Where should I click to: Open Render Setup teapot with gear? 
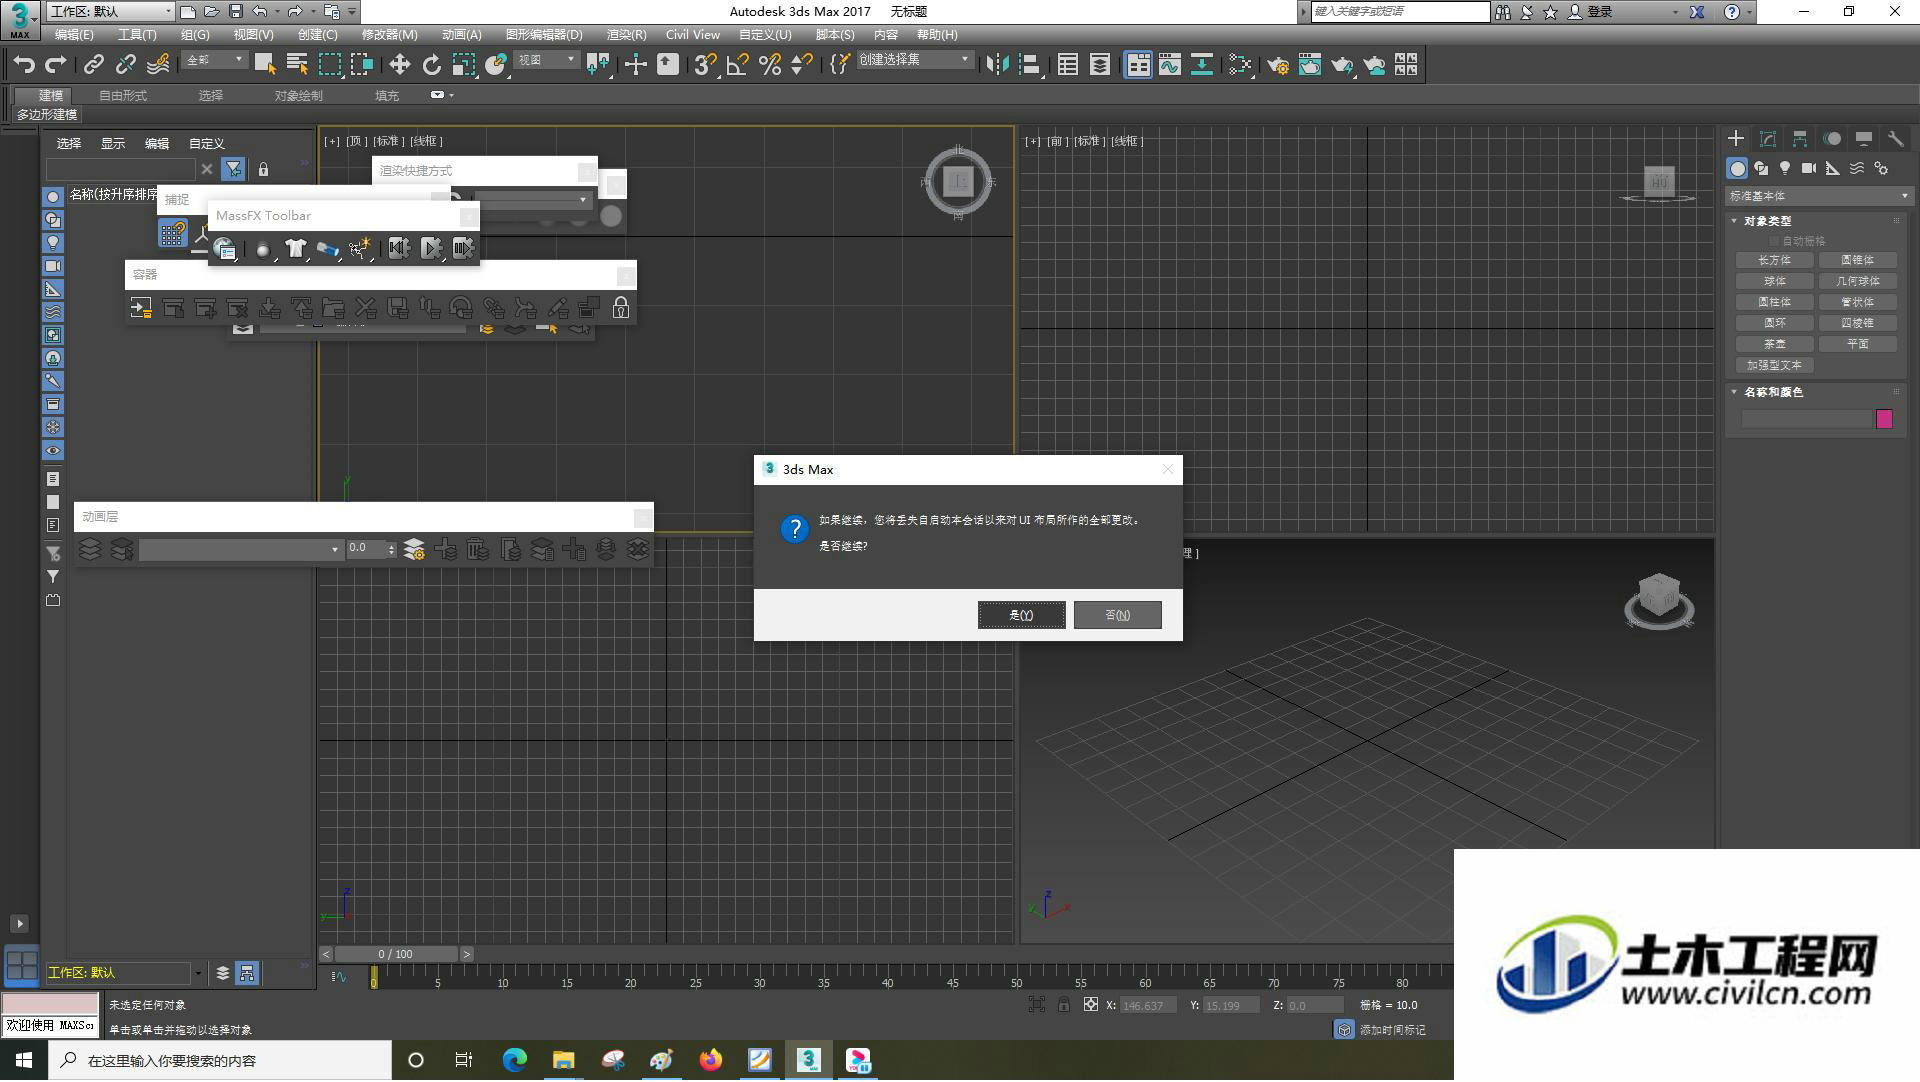coord(1277,65)
